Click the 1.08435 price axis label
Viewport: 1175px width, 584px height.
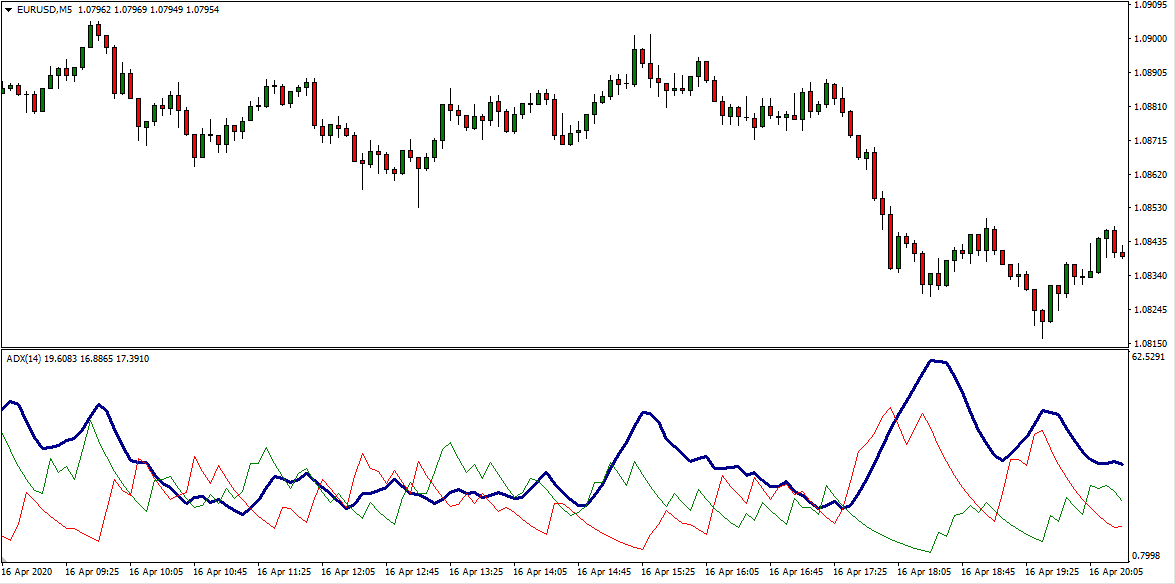[1150, 241]
